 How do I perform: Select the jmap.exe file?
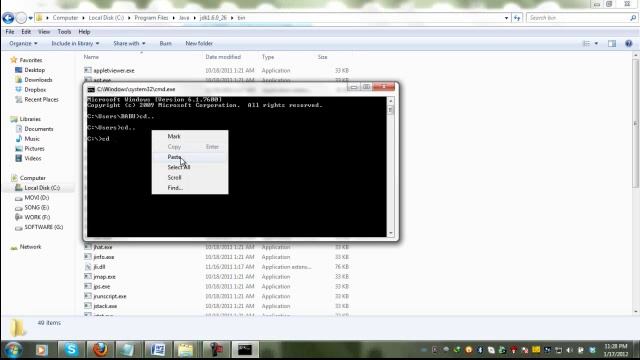[x=104, y=277]
